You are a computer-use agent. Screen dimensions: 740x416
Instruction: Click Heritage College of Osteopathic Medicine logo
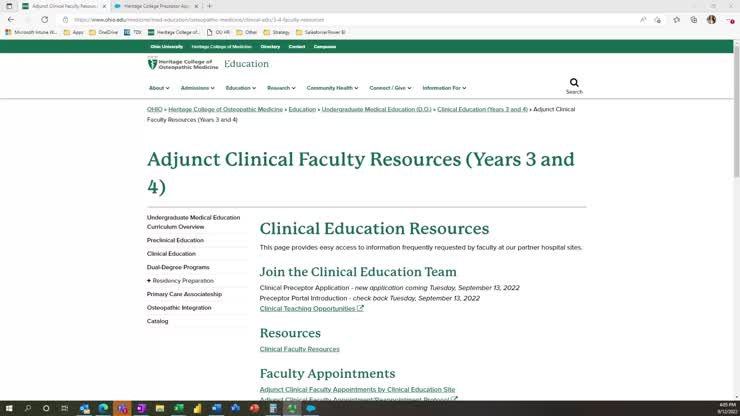click(x=183, y=64)
